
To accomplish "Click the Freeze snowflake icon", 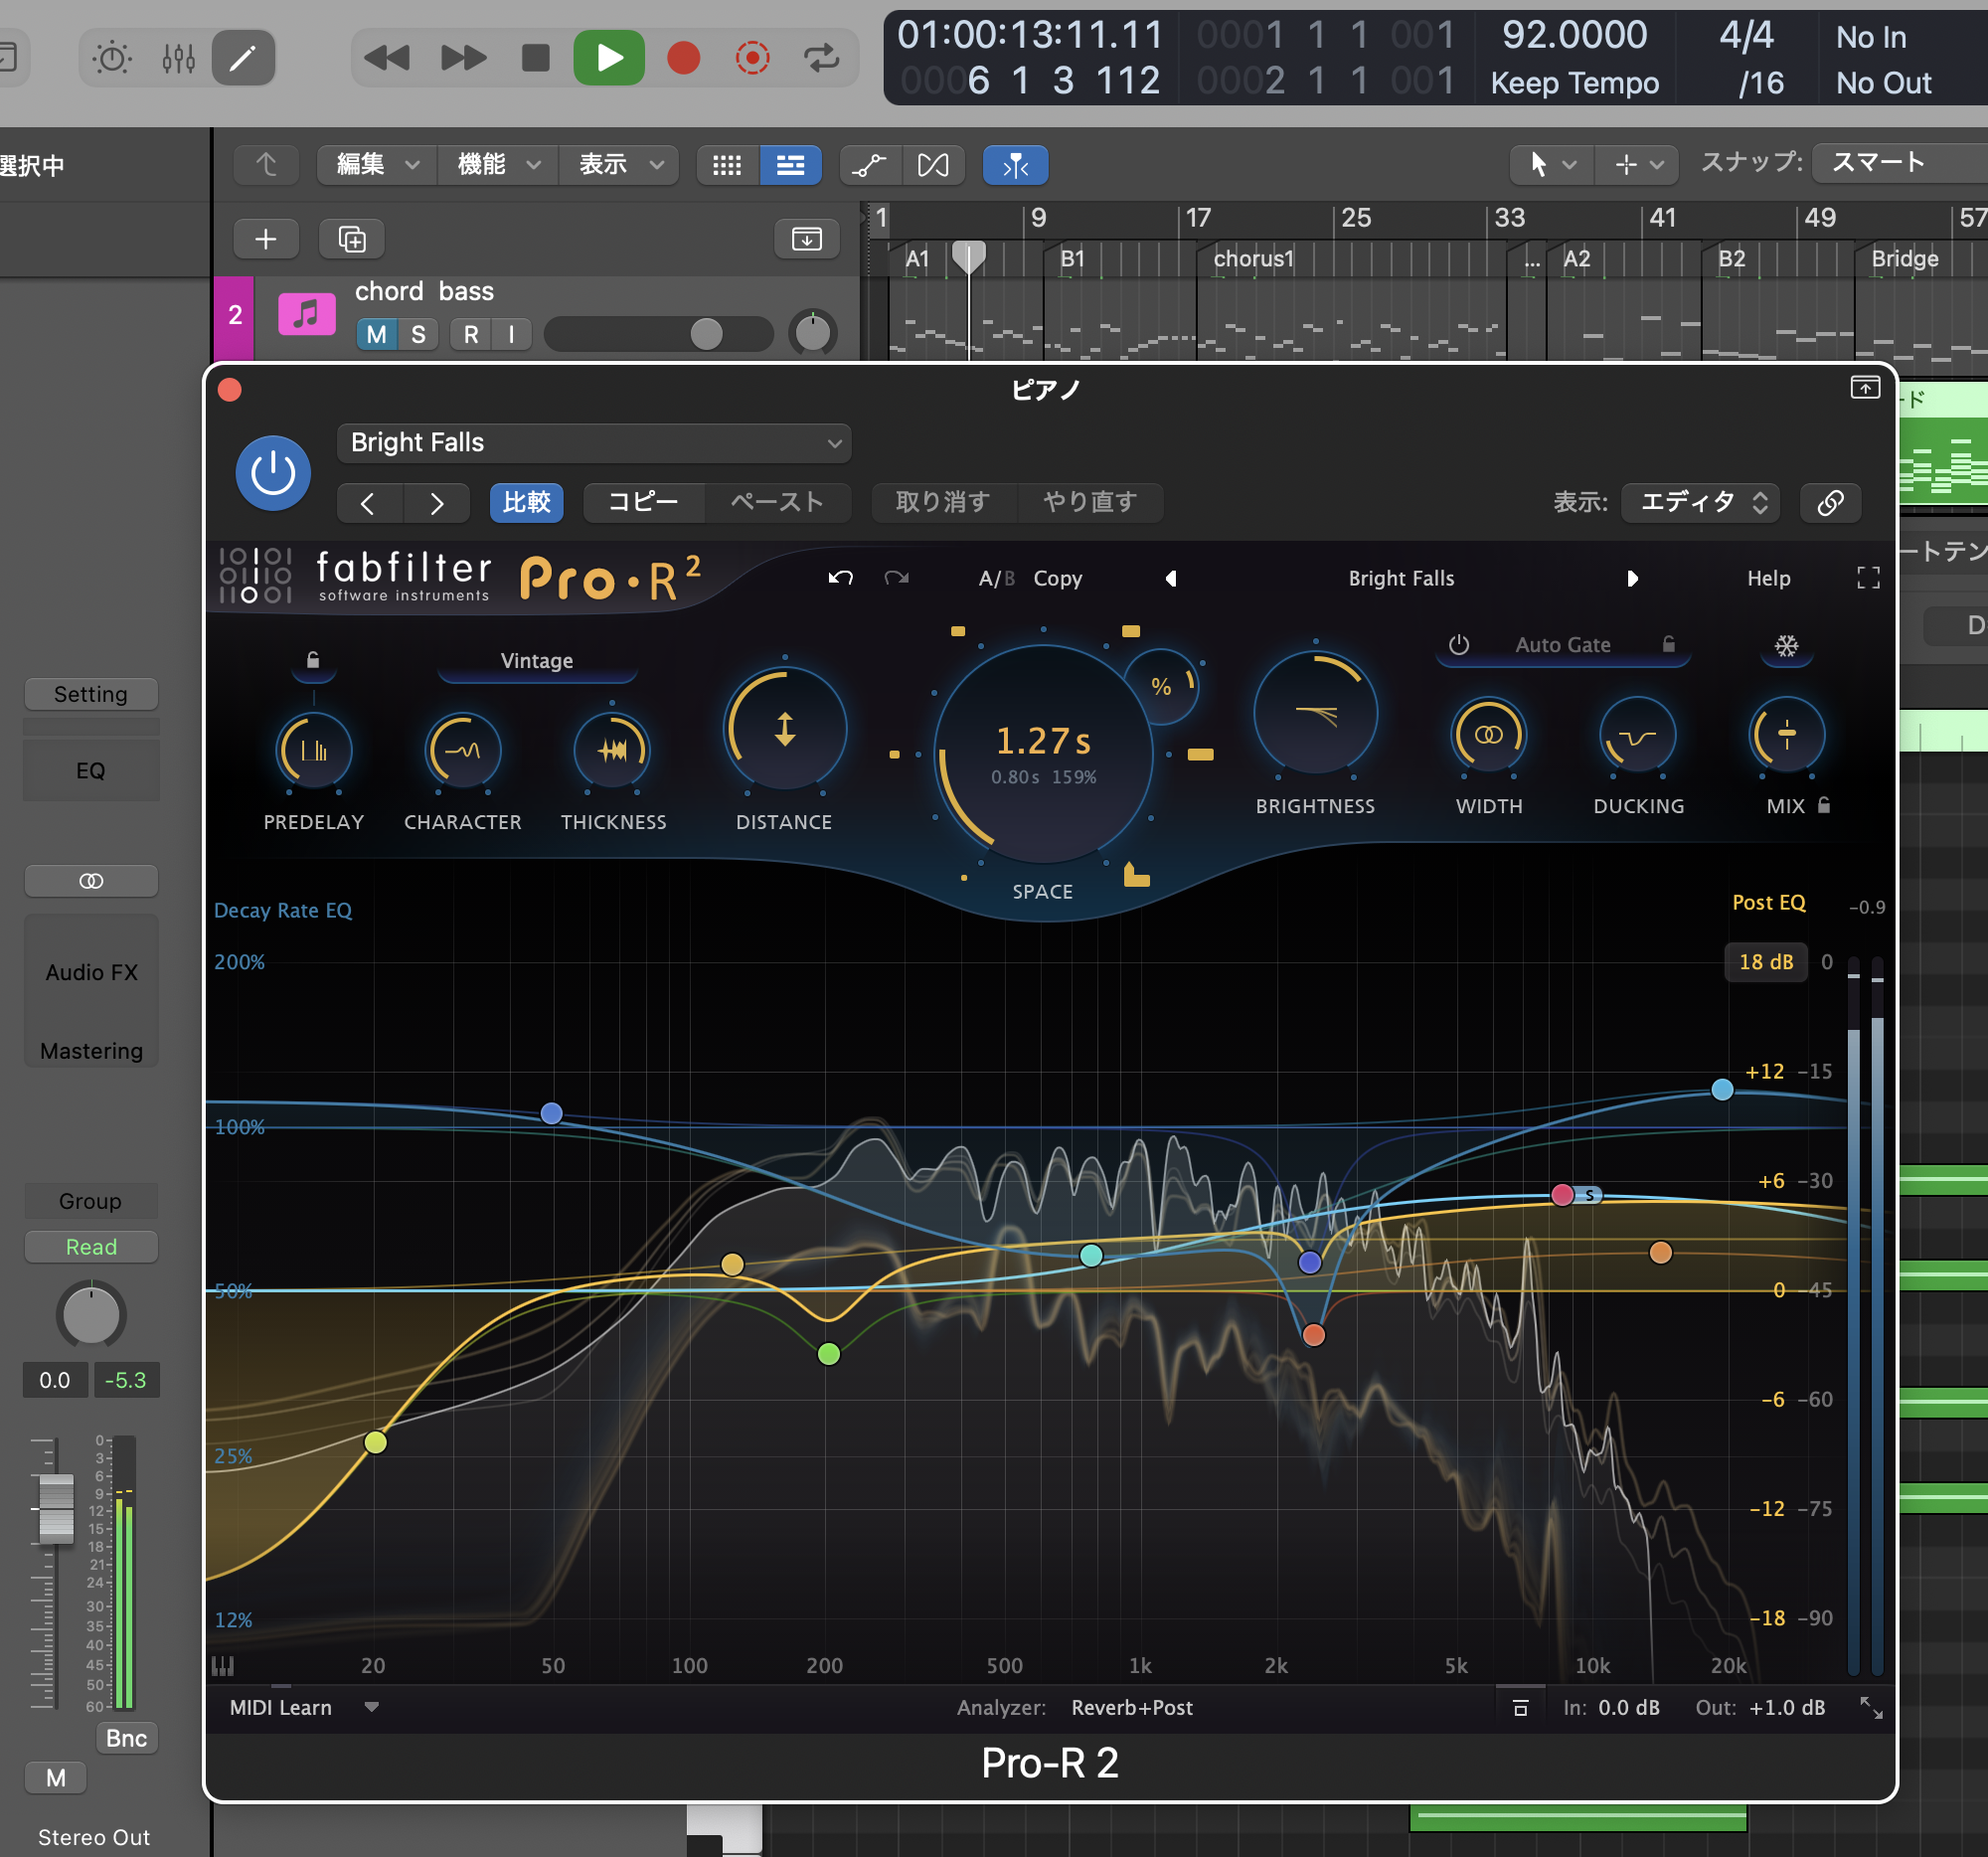I will 1786,646.
